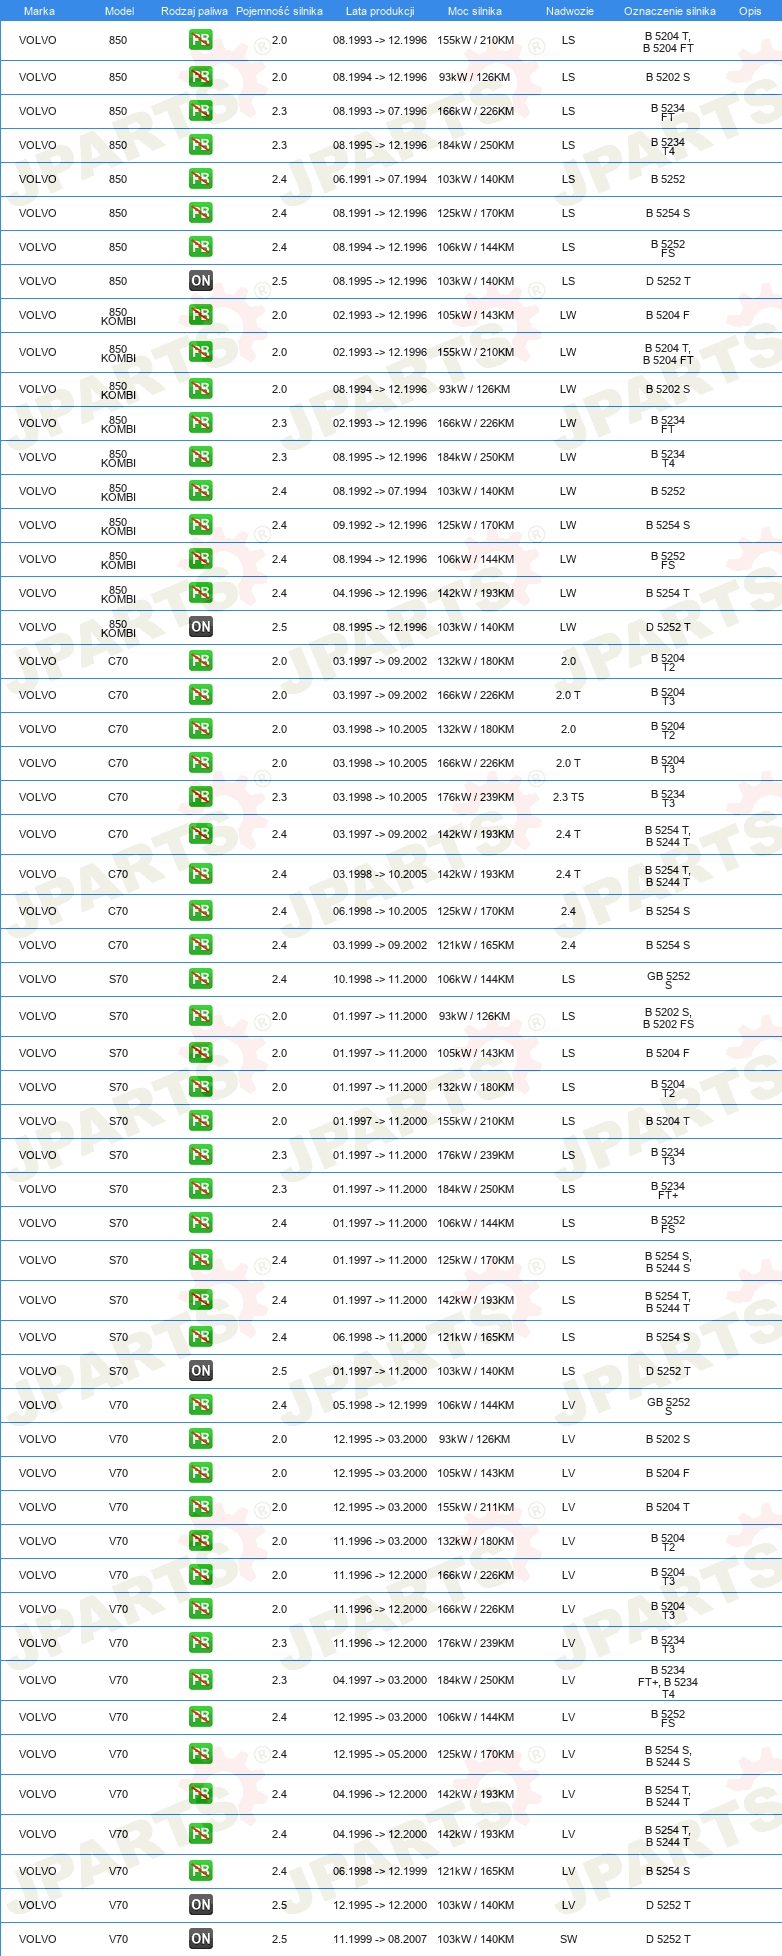Click petrol icon for S70 121kW / 165KM row
The width and height of the screenshot is (782, 1956).
(200, 1337)
